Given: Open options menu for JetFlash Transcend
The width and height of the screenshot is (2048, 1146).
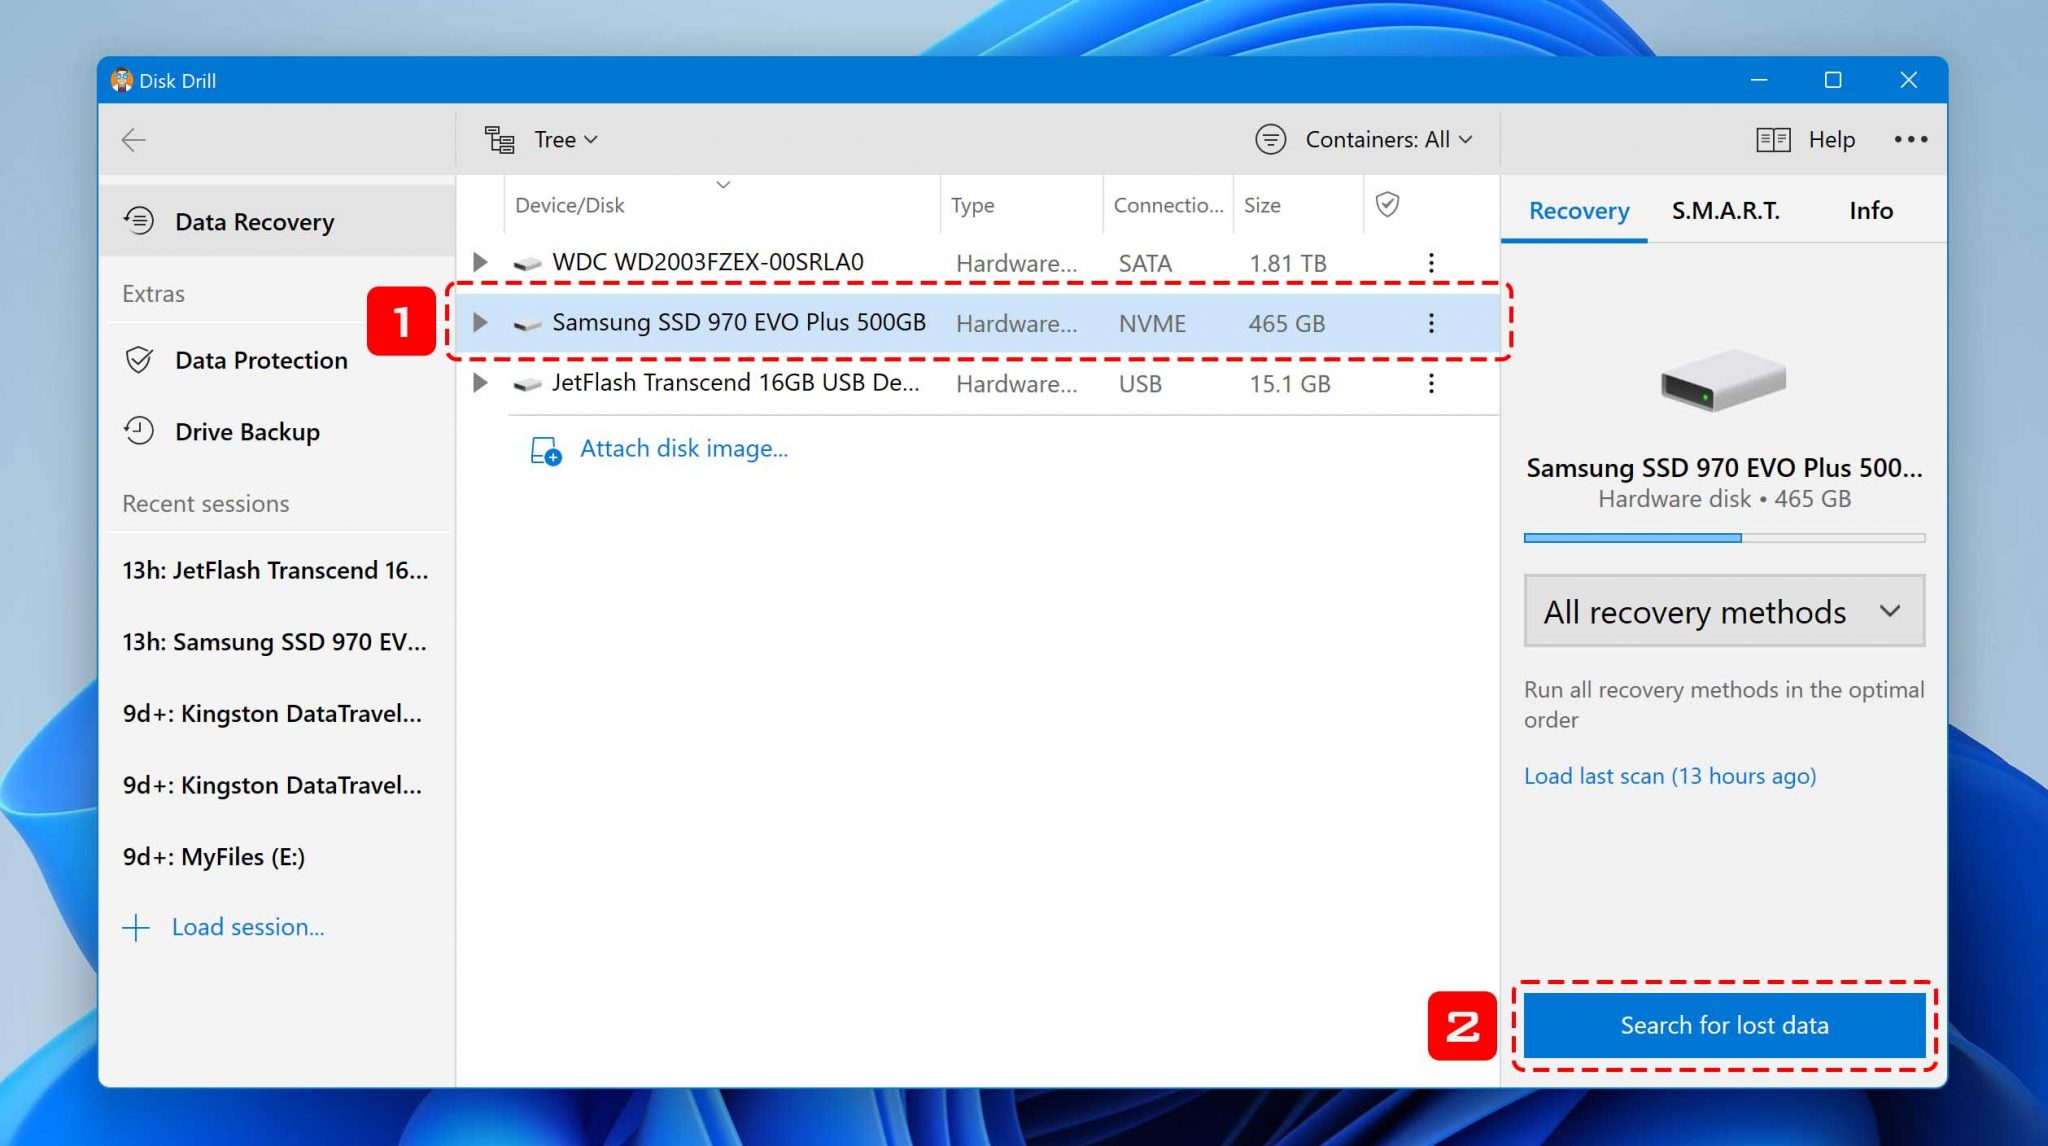Looking at the screenshot, I should click(x=1431, y=383).
